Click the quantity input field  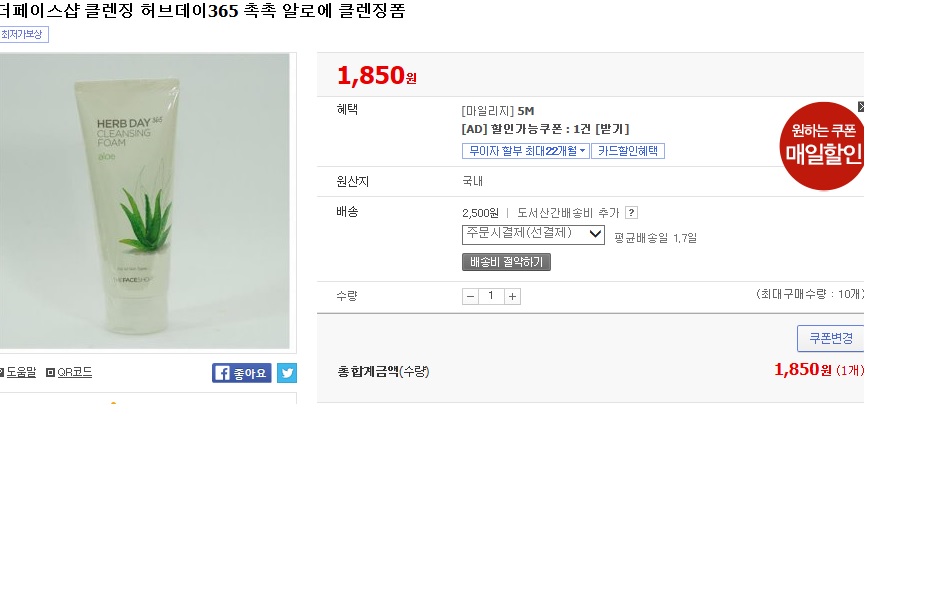491,296
